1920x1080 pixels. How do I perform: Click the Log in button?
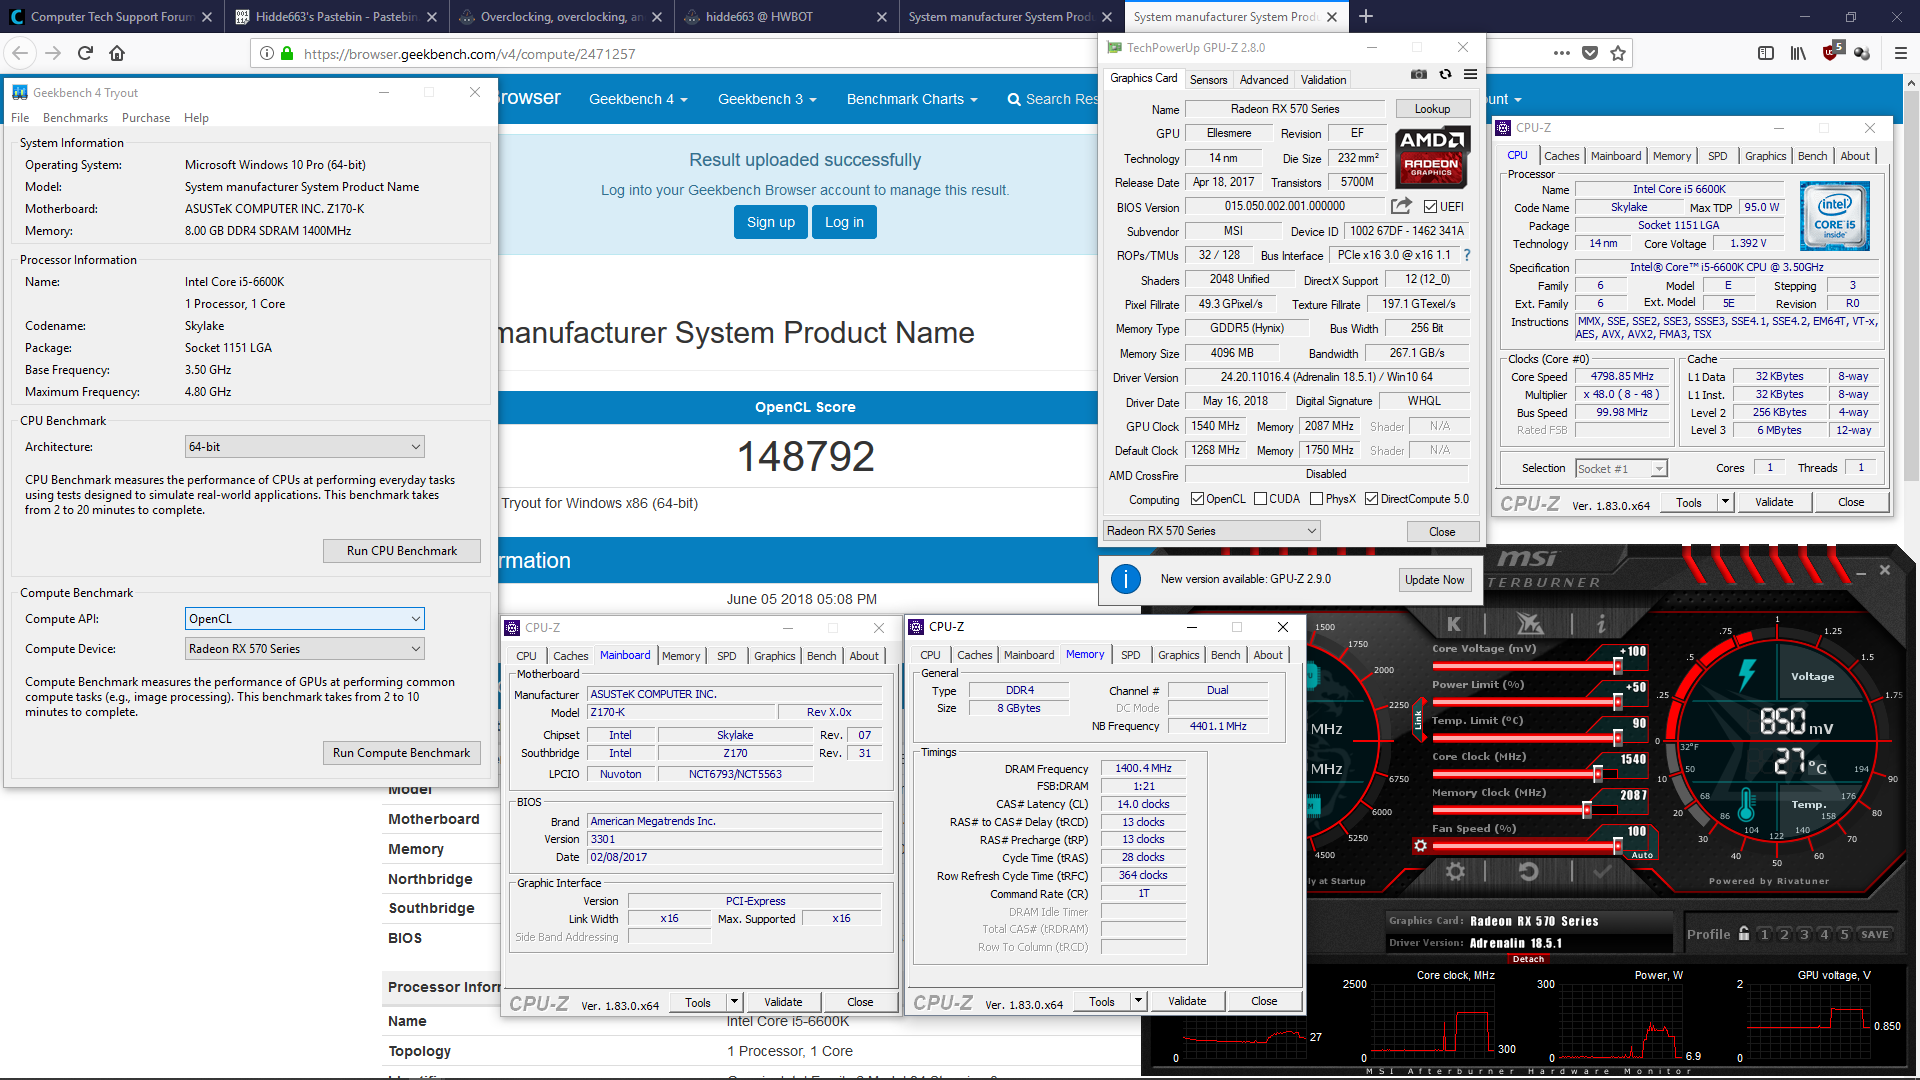tap(844, 222)
